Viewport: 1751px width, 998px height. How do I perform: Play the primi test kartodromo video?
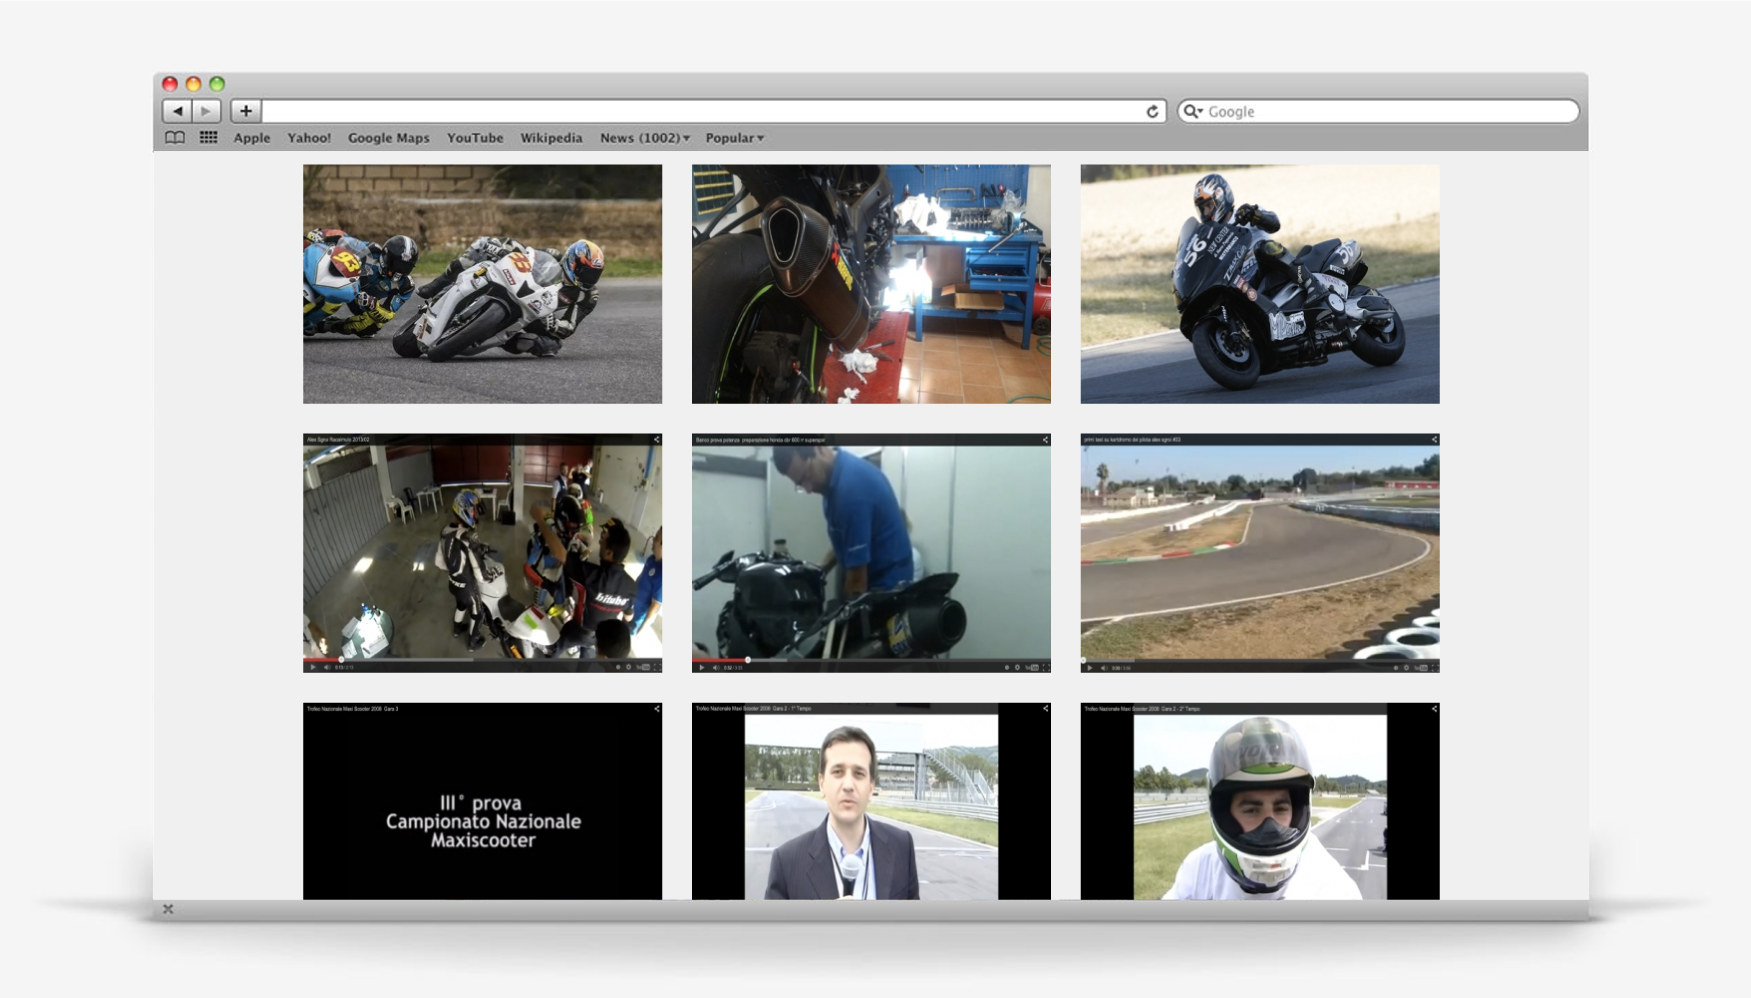click(1089, 667)
